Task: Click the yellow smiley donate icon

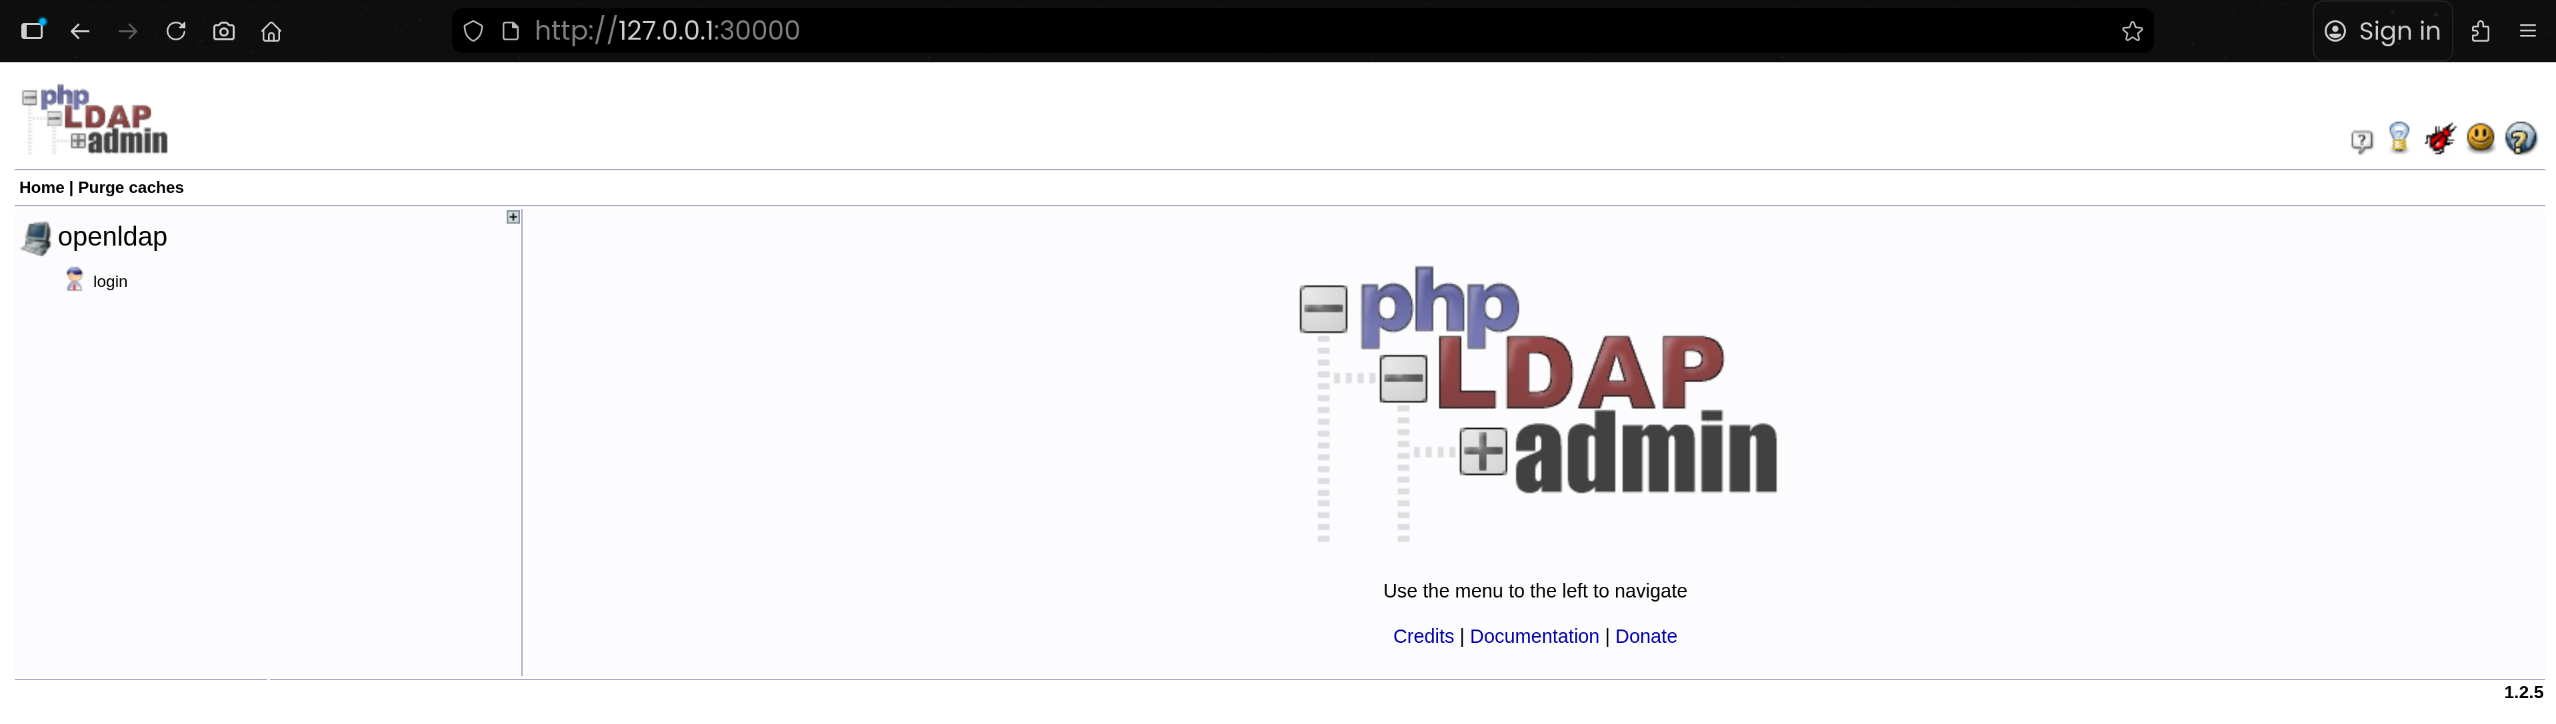Action: coord(2480,138)
